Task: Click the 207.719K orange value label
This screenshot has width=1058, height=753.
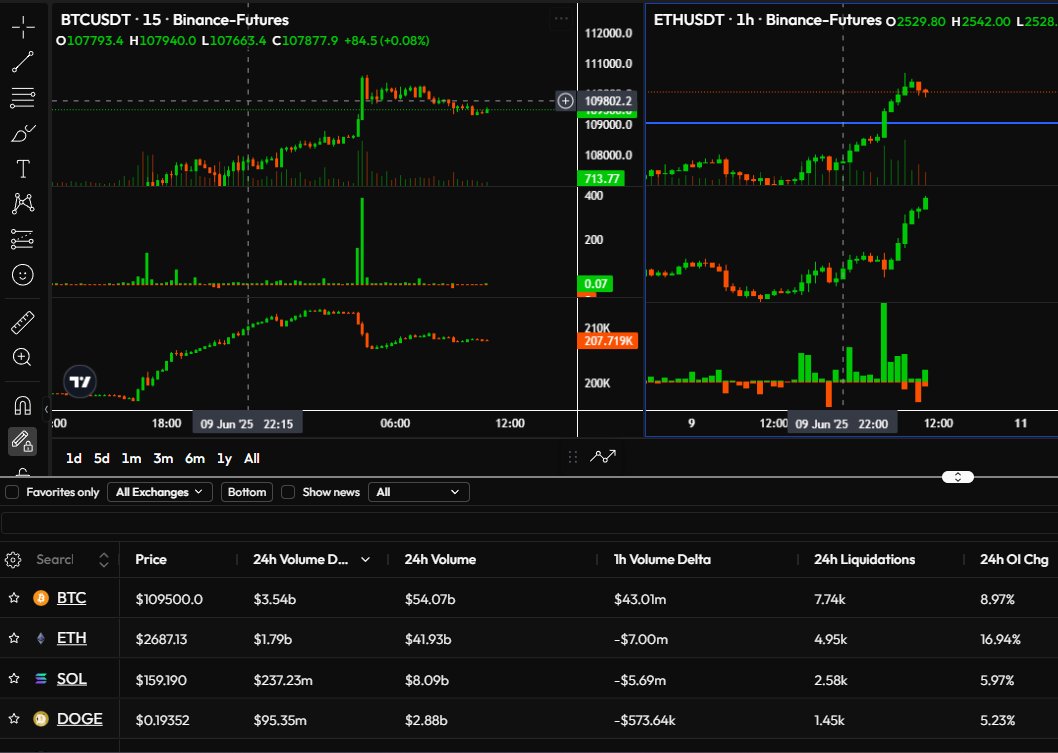Action: [607, 341]
